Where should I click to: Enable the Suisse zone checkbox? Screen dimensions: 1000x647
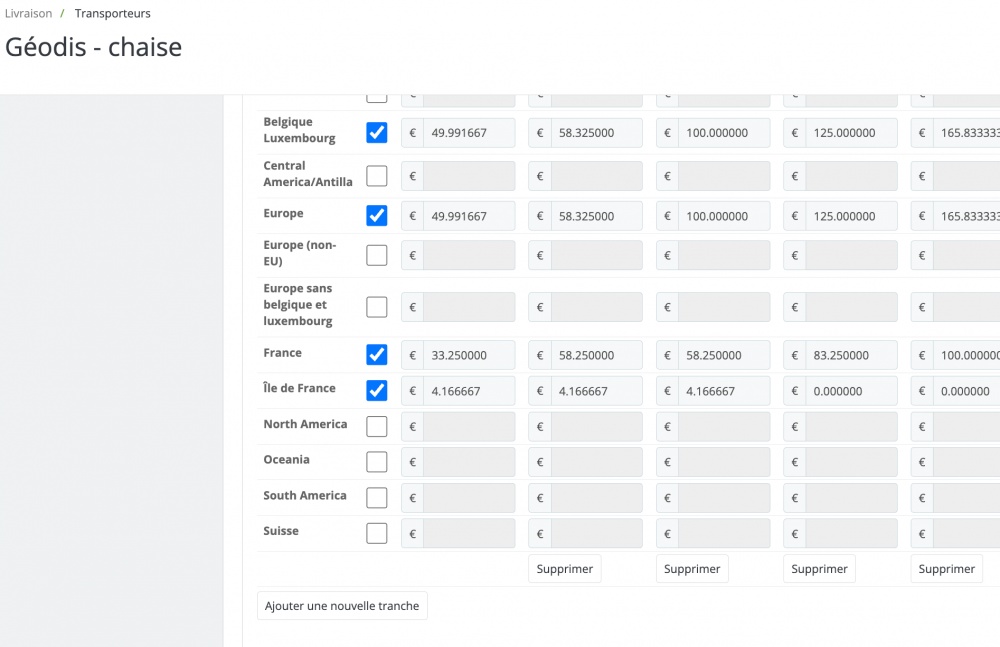[x=377, y=533]
